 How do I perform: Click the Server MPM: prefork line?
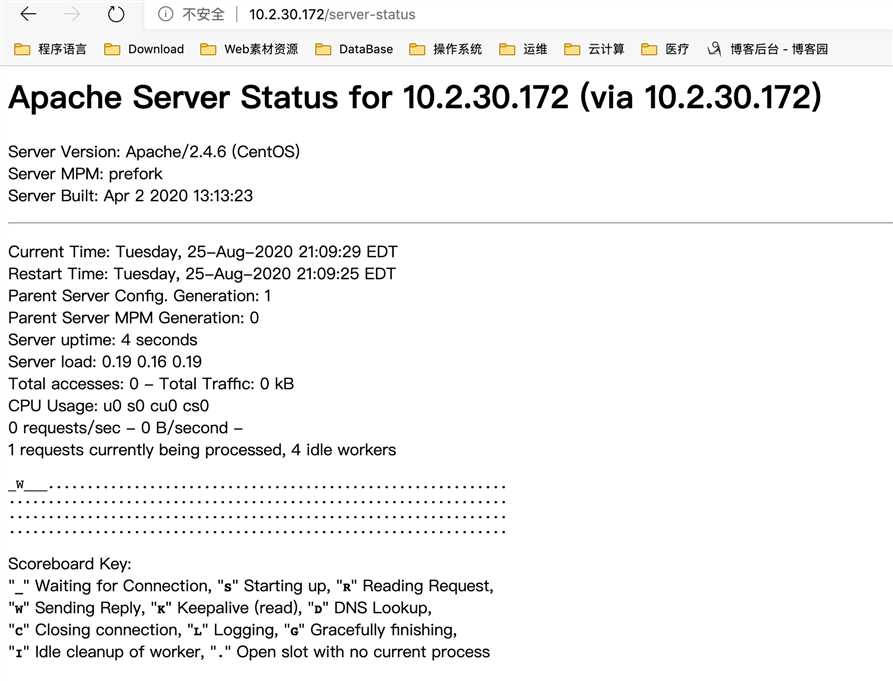click(x=85, y=174)
